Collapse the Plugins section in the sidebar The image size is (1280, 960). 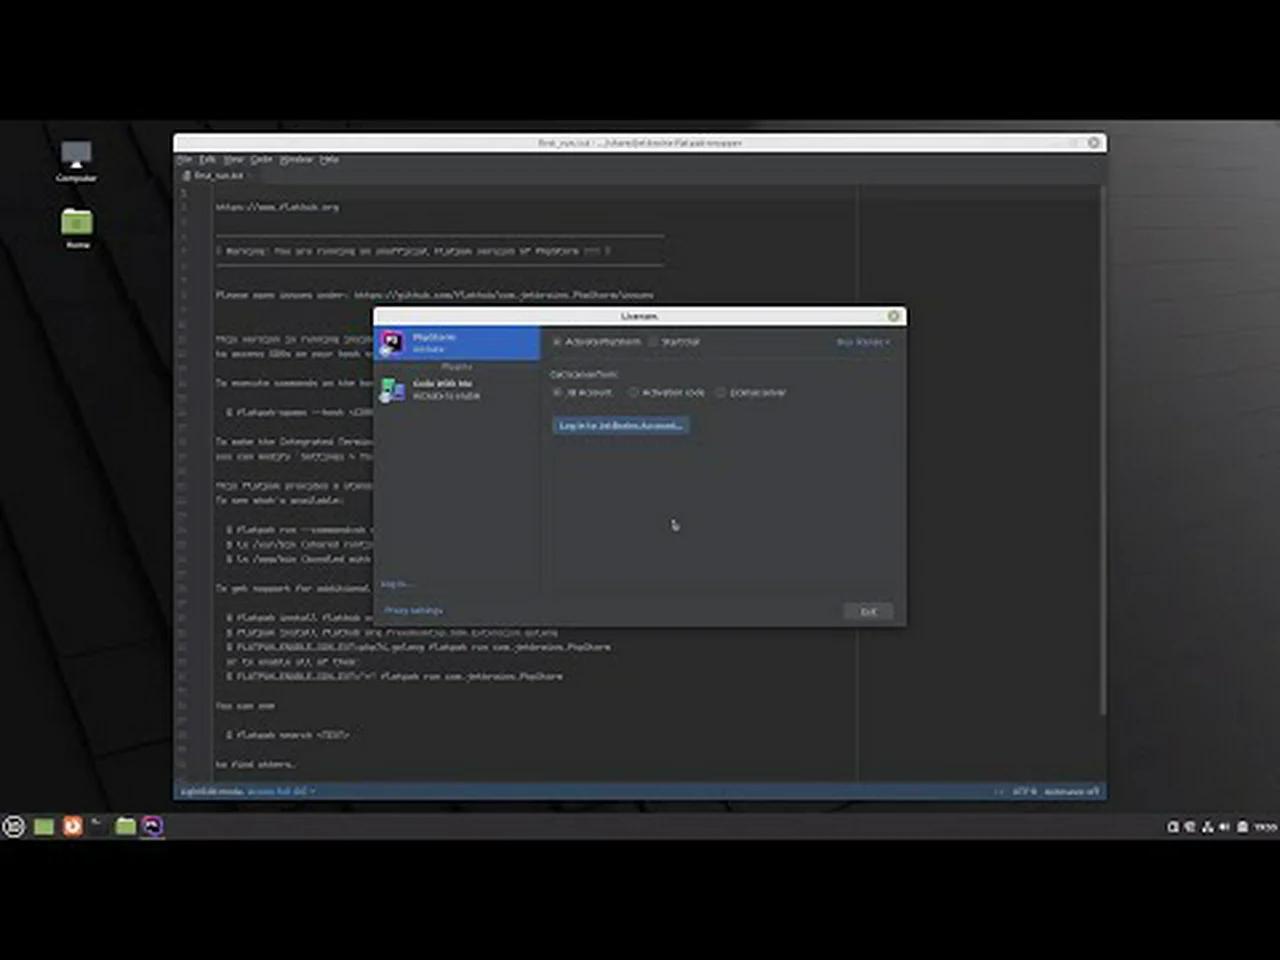[x=457, y=366]
